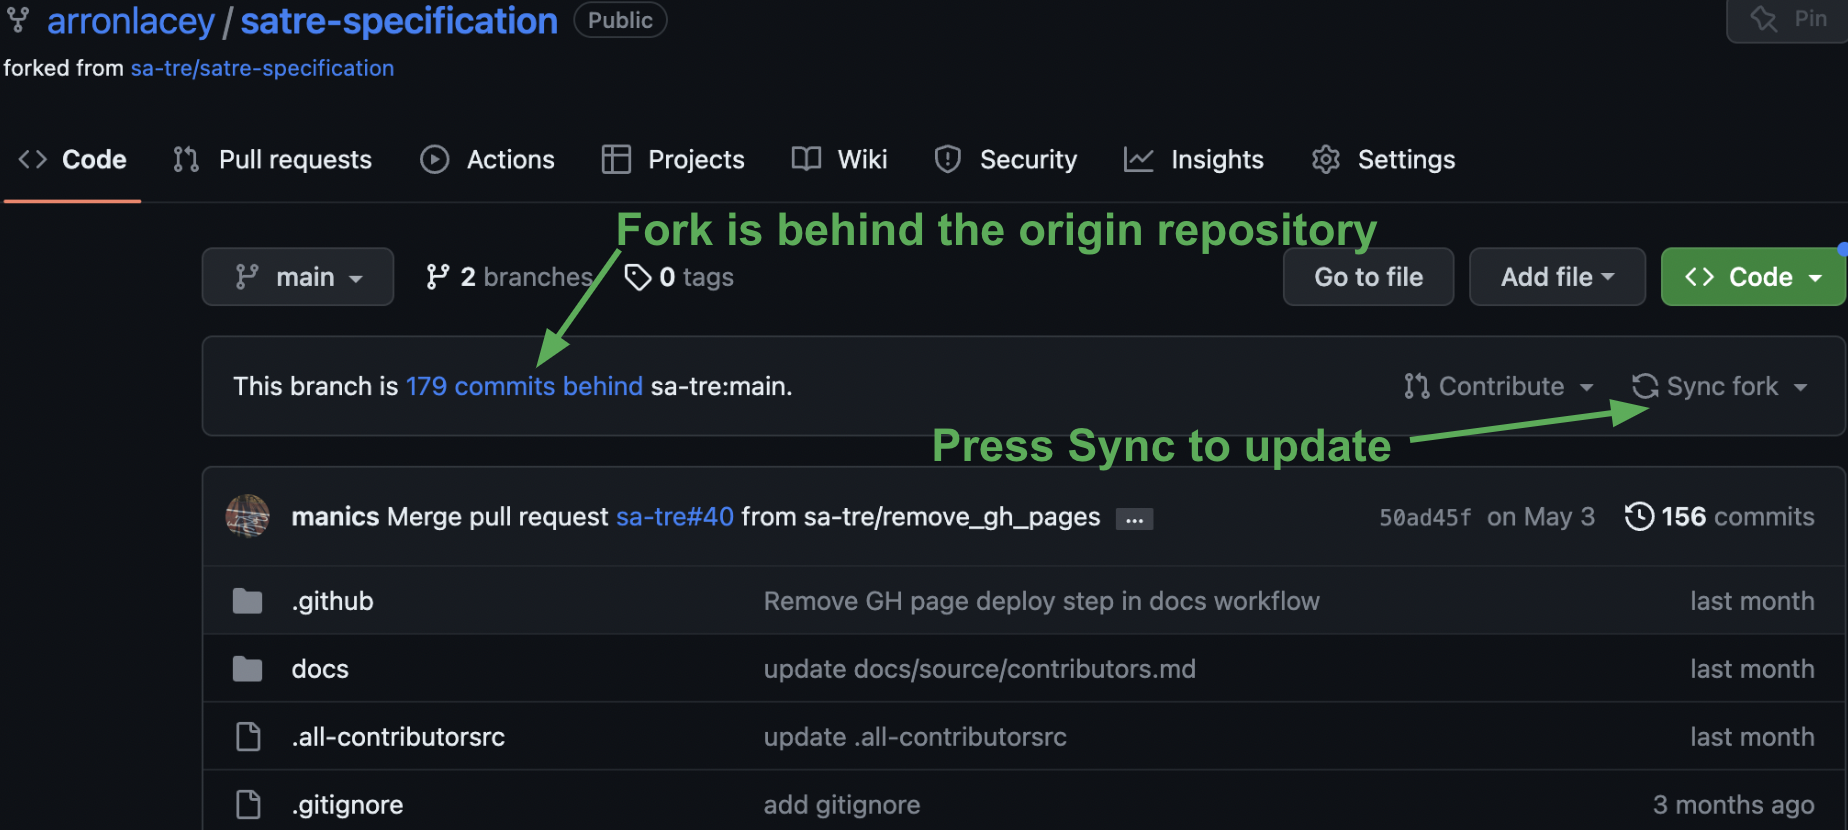Click the tag icon beside 0 tags

point(638,277)
